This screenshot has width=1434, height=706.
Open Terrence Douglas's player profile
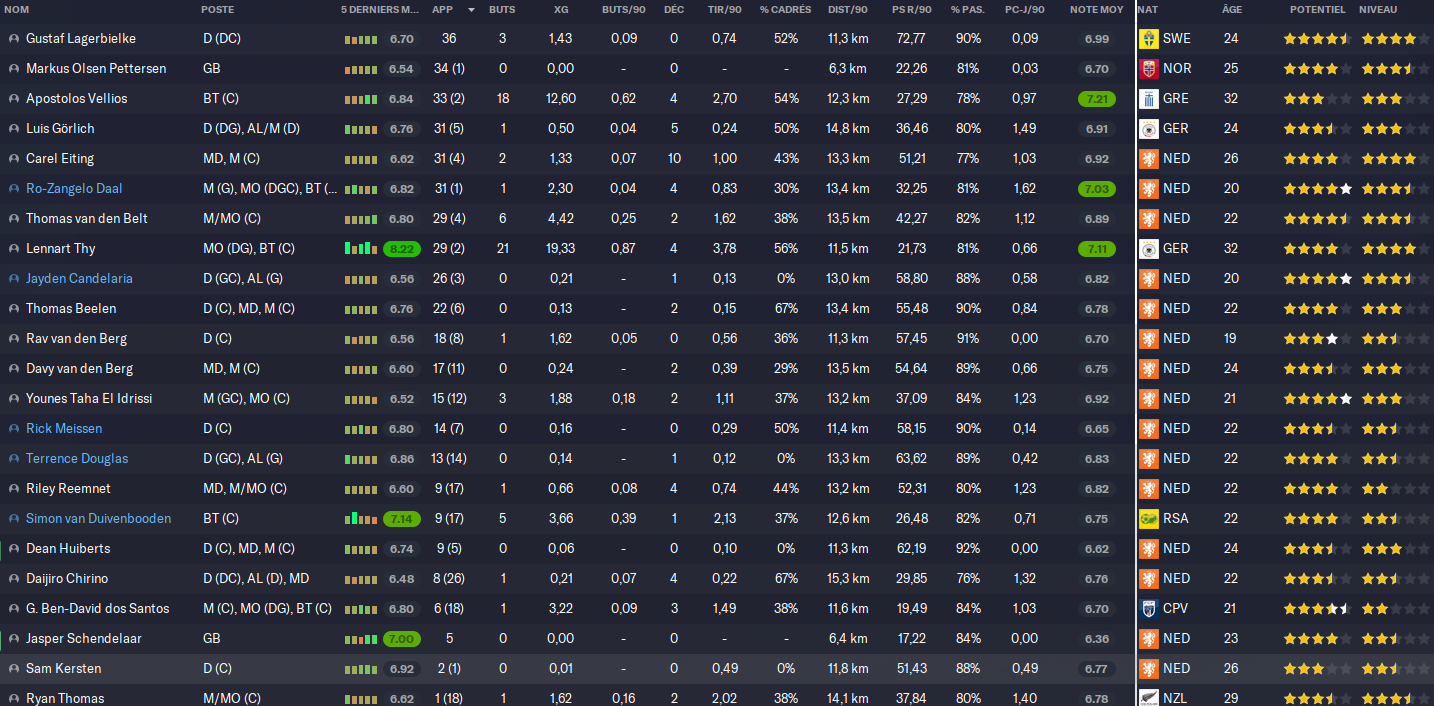click(x=77, y=459)
